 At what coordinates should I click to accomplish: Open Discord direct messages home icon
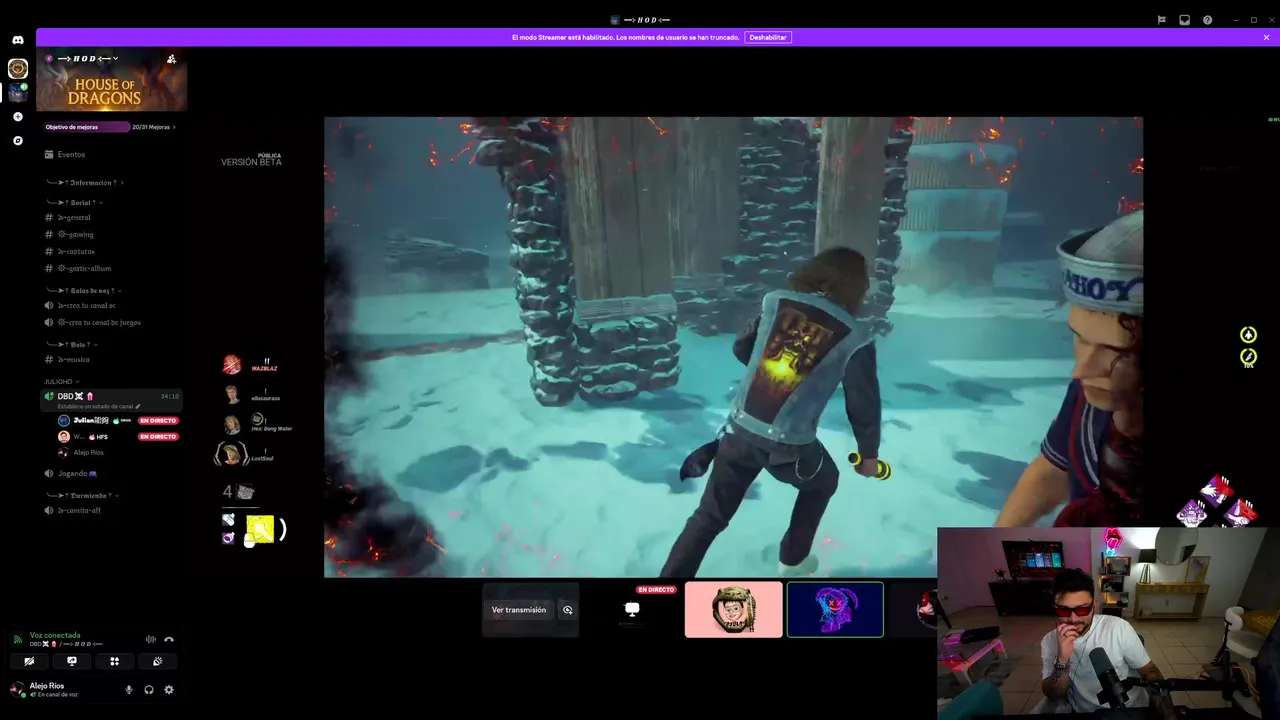point(18,40)
